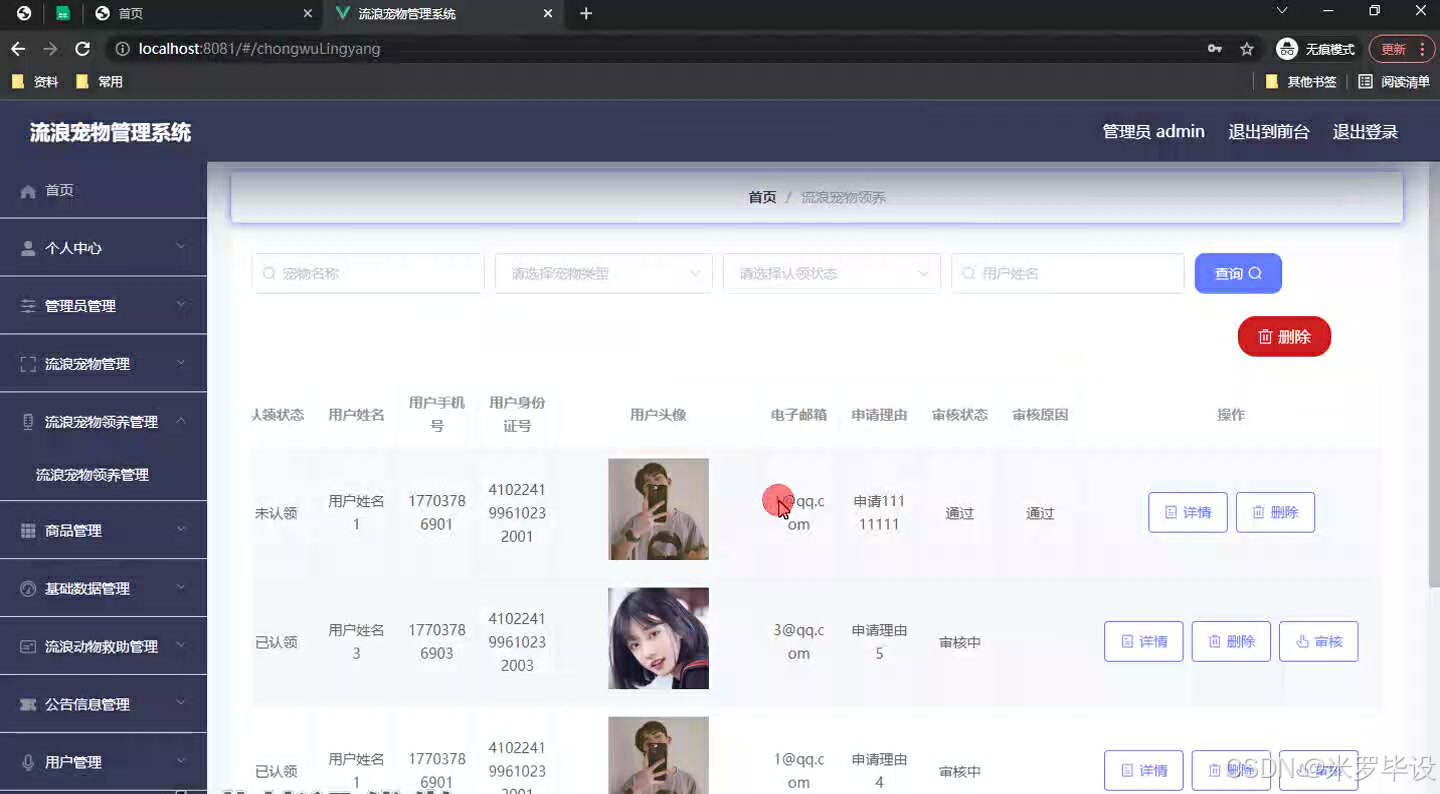Click the avatar photo in the 未认领 row
Viewport: 1440px width, 794px height.
pos(658,509)
